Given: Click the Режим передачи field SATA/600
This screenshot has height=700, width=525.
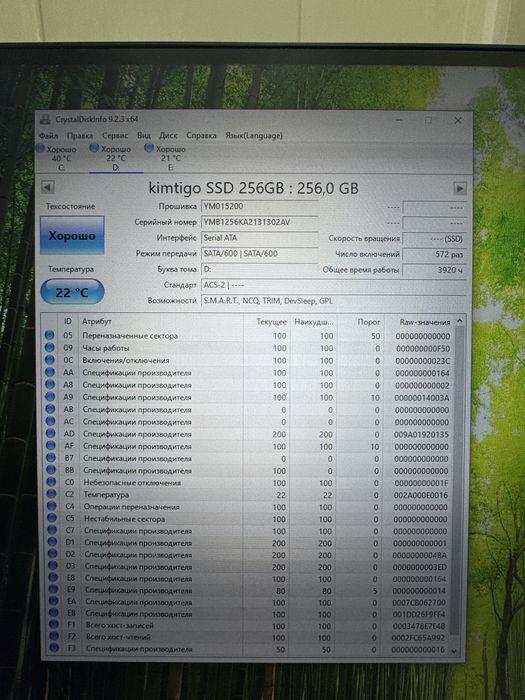Looking at the screenshot, I should (x=259, y=253).
